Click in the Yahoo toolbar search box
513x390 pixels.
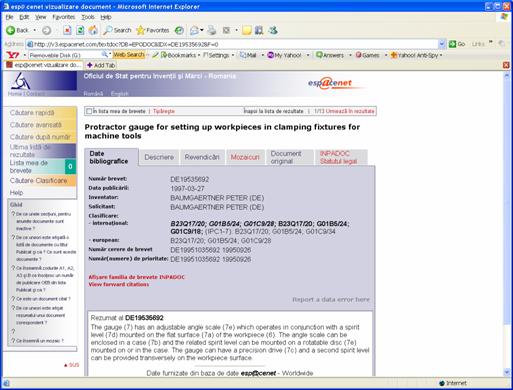click(65, 55)
